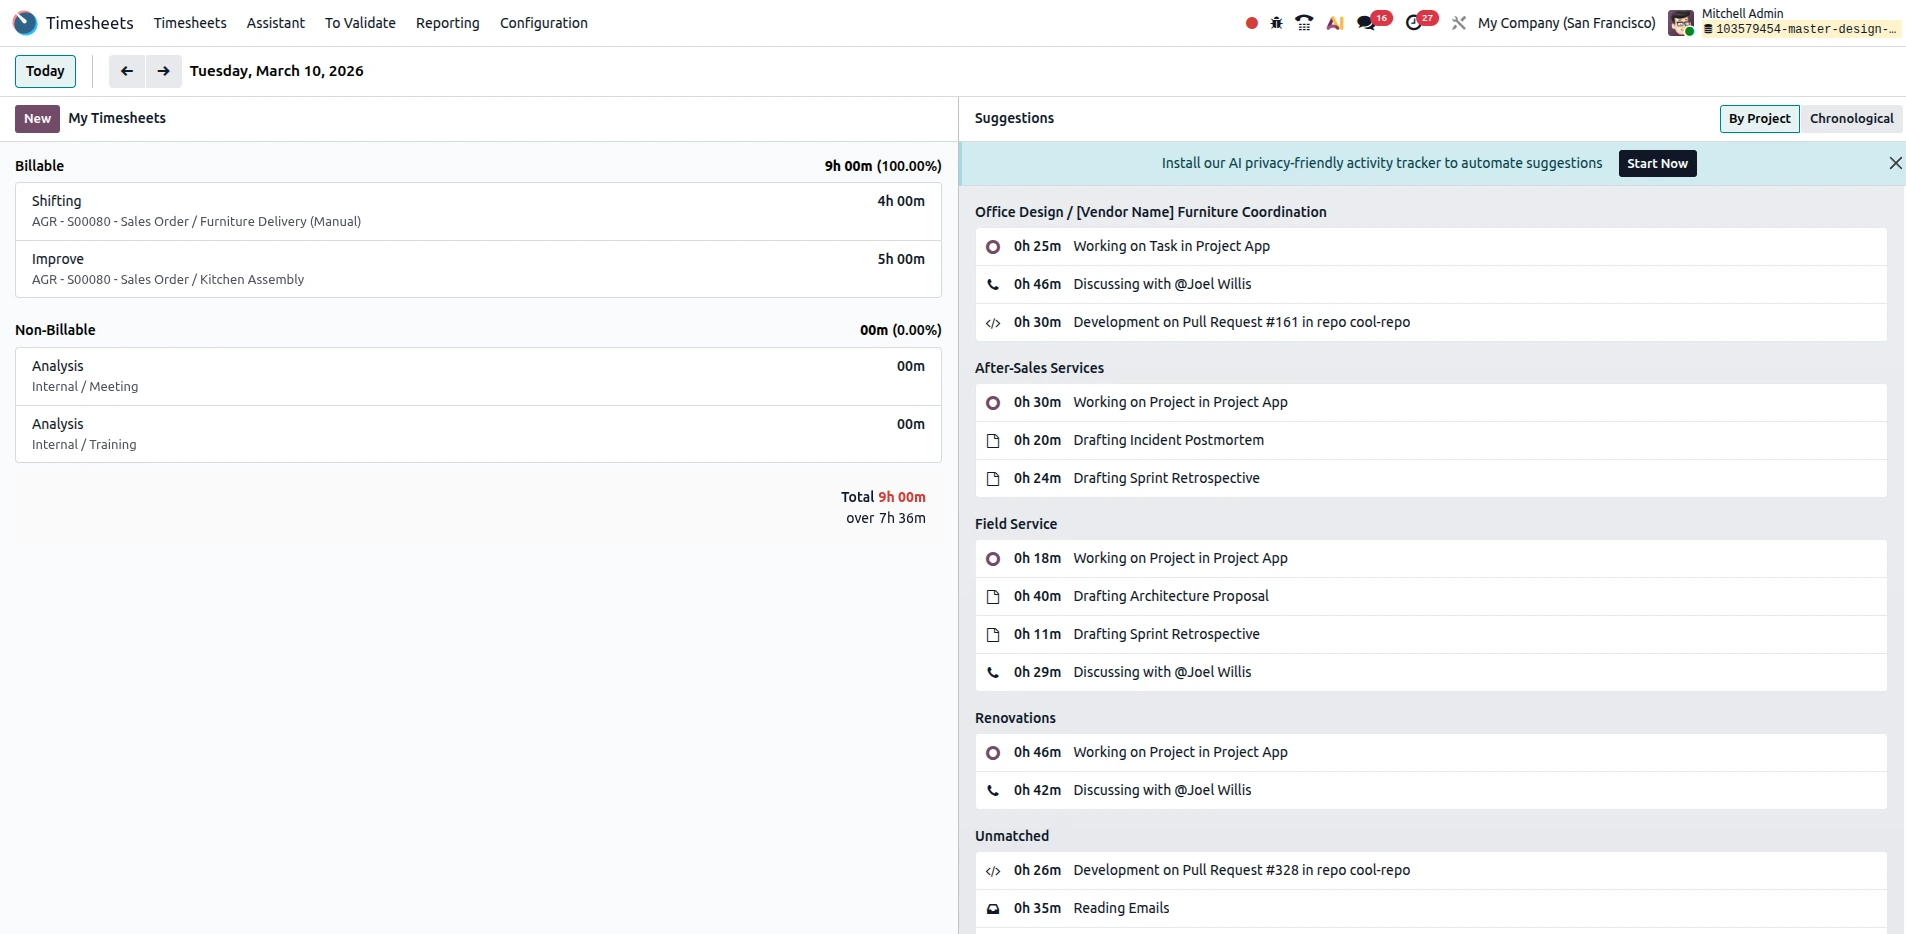Click the Start Now button
Viewport: 1906px width, 934px height.
pyautogui.click(x=1656, y=163)
